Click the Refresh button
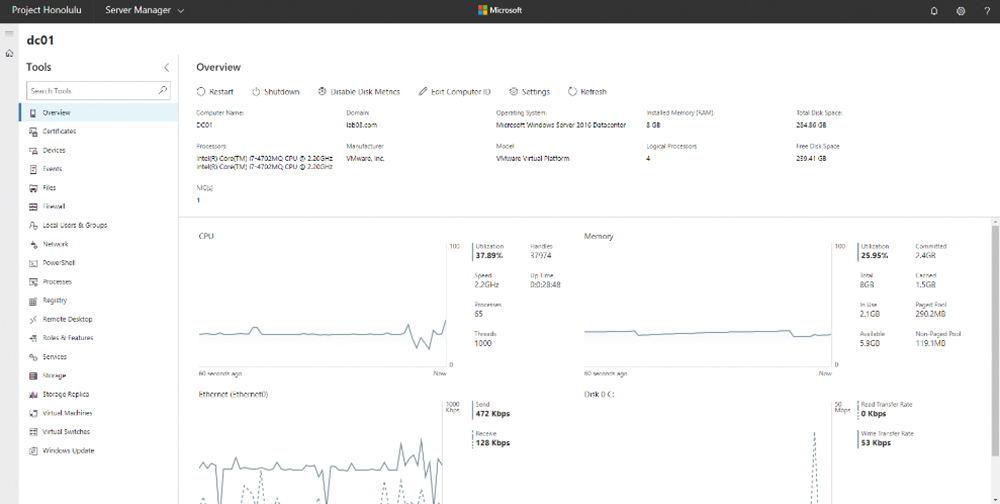The image size is (1000, 504). pyautogui.click(x=587, y=92)
